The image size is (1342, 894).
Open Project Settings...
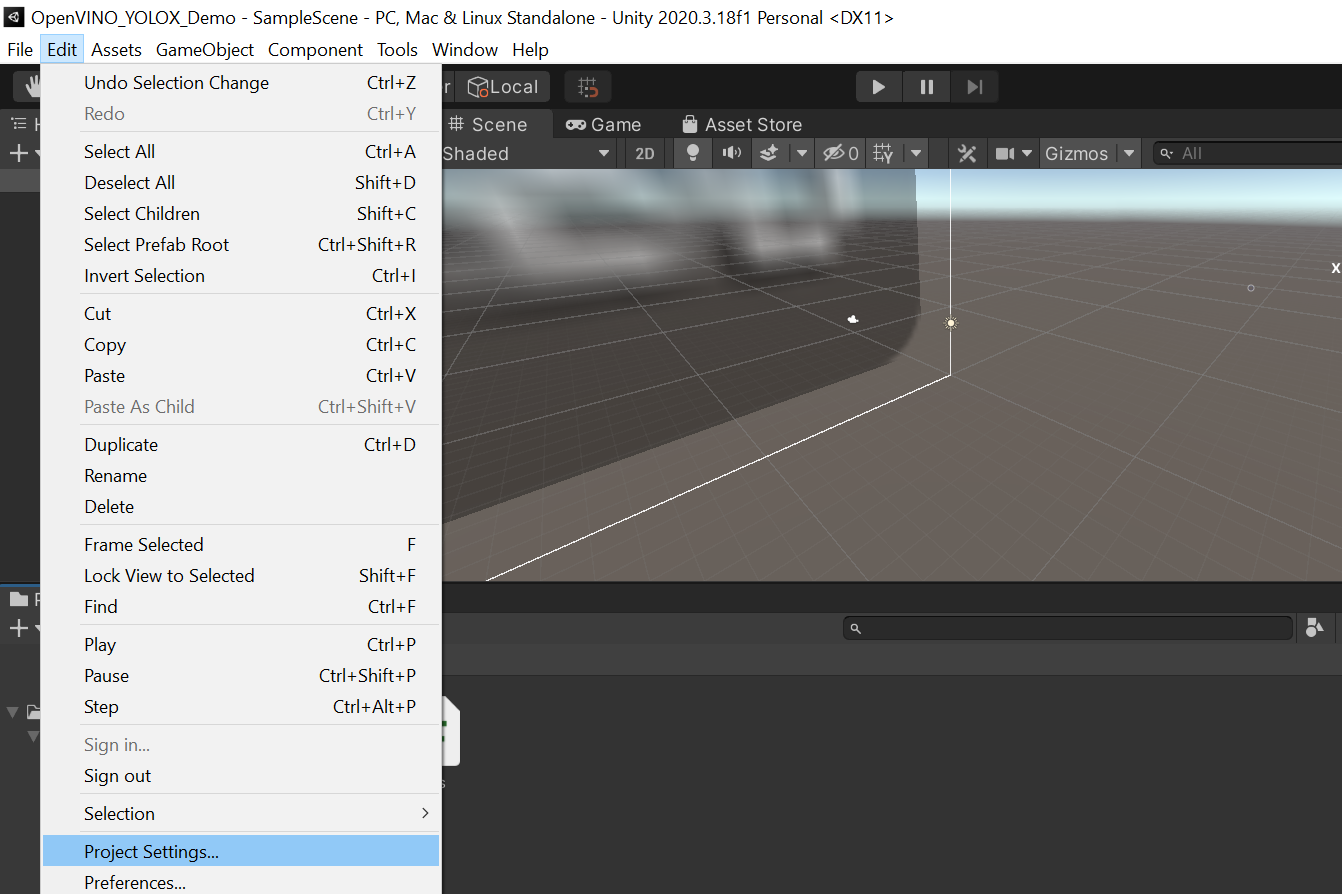pyautogui.click(x=241, y=852)
